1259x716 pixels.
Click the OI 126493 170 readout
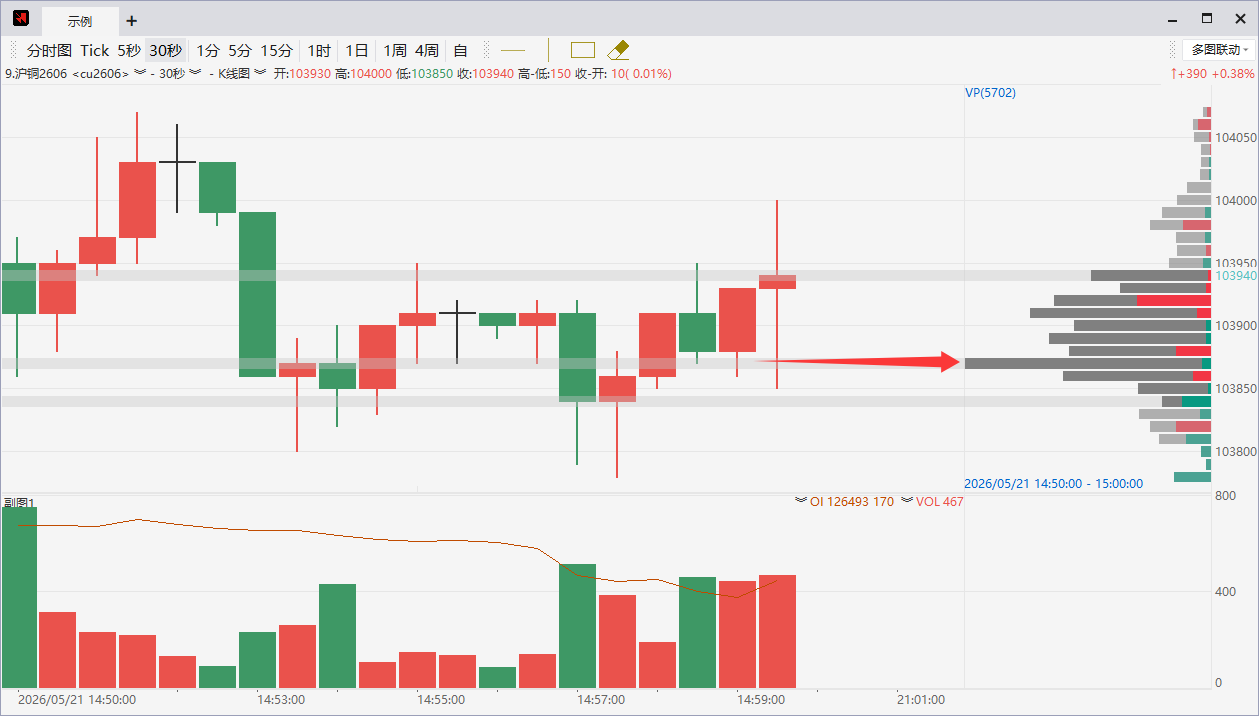tap(852, 501)
